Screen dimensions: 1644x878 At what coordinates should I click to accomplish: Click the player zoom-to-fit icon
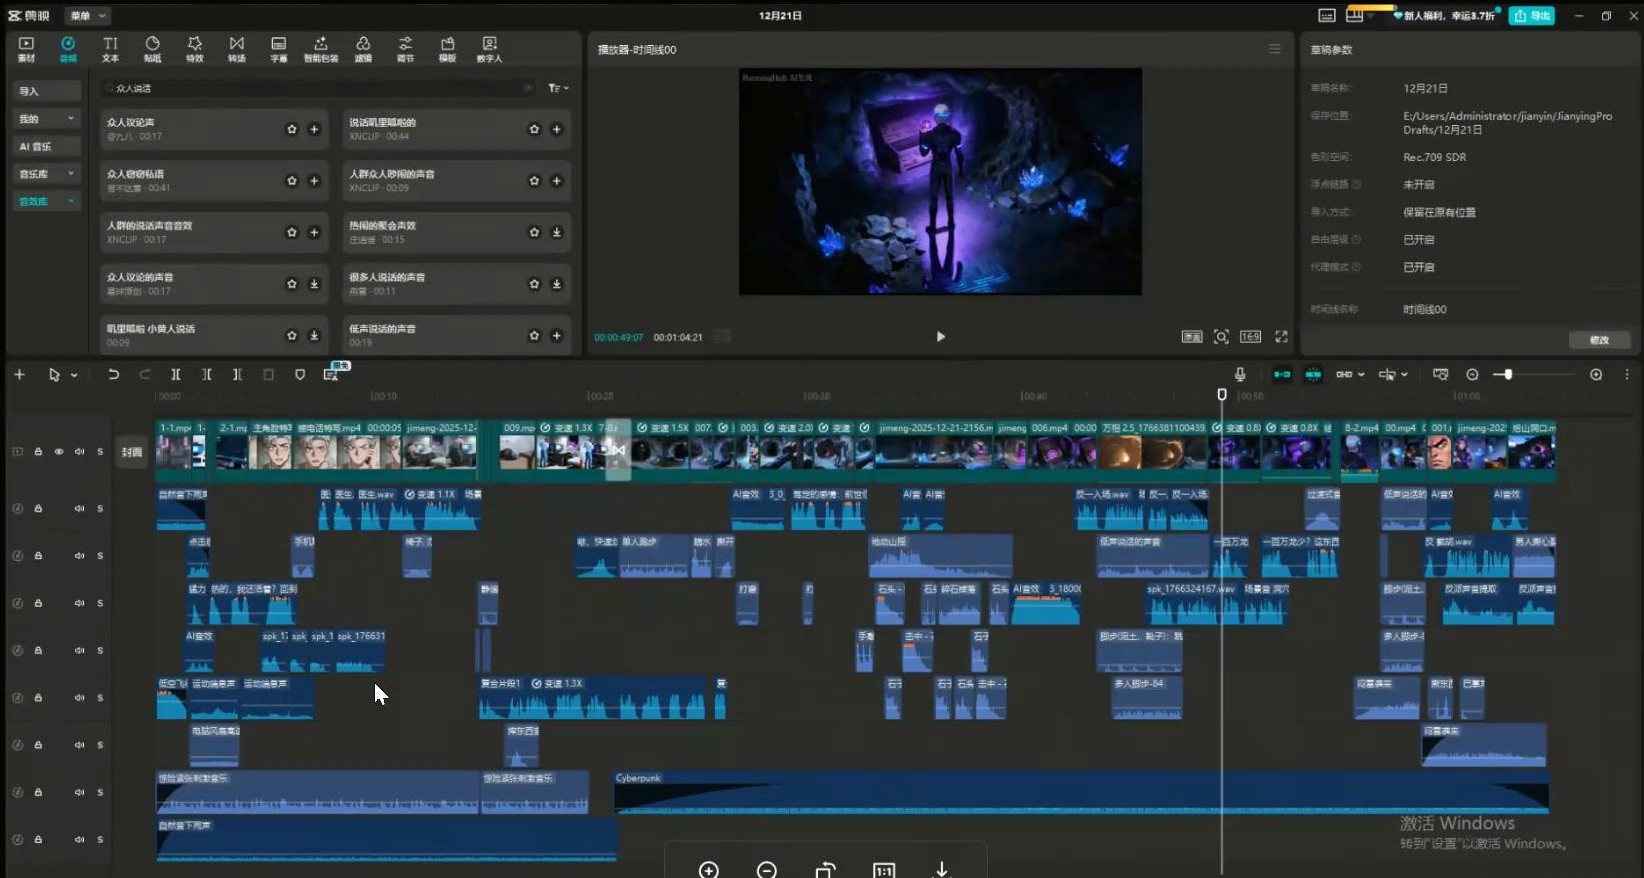[x=1221, y=337]
